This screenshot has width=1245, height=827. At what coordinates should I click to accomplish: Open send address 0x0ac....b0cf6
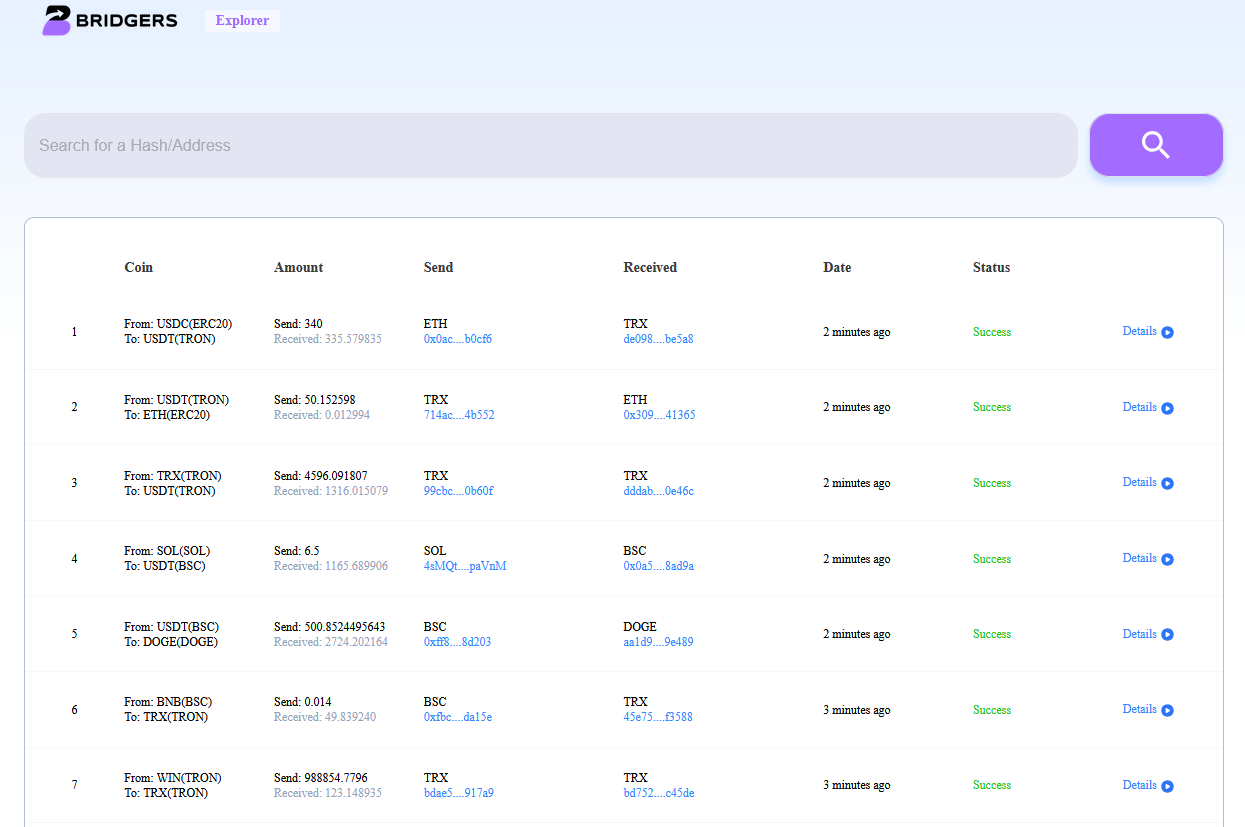point(457,339)
